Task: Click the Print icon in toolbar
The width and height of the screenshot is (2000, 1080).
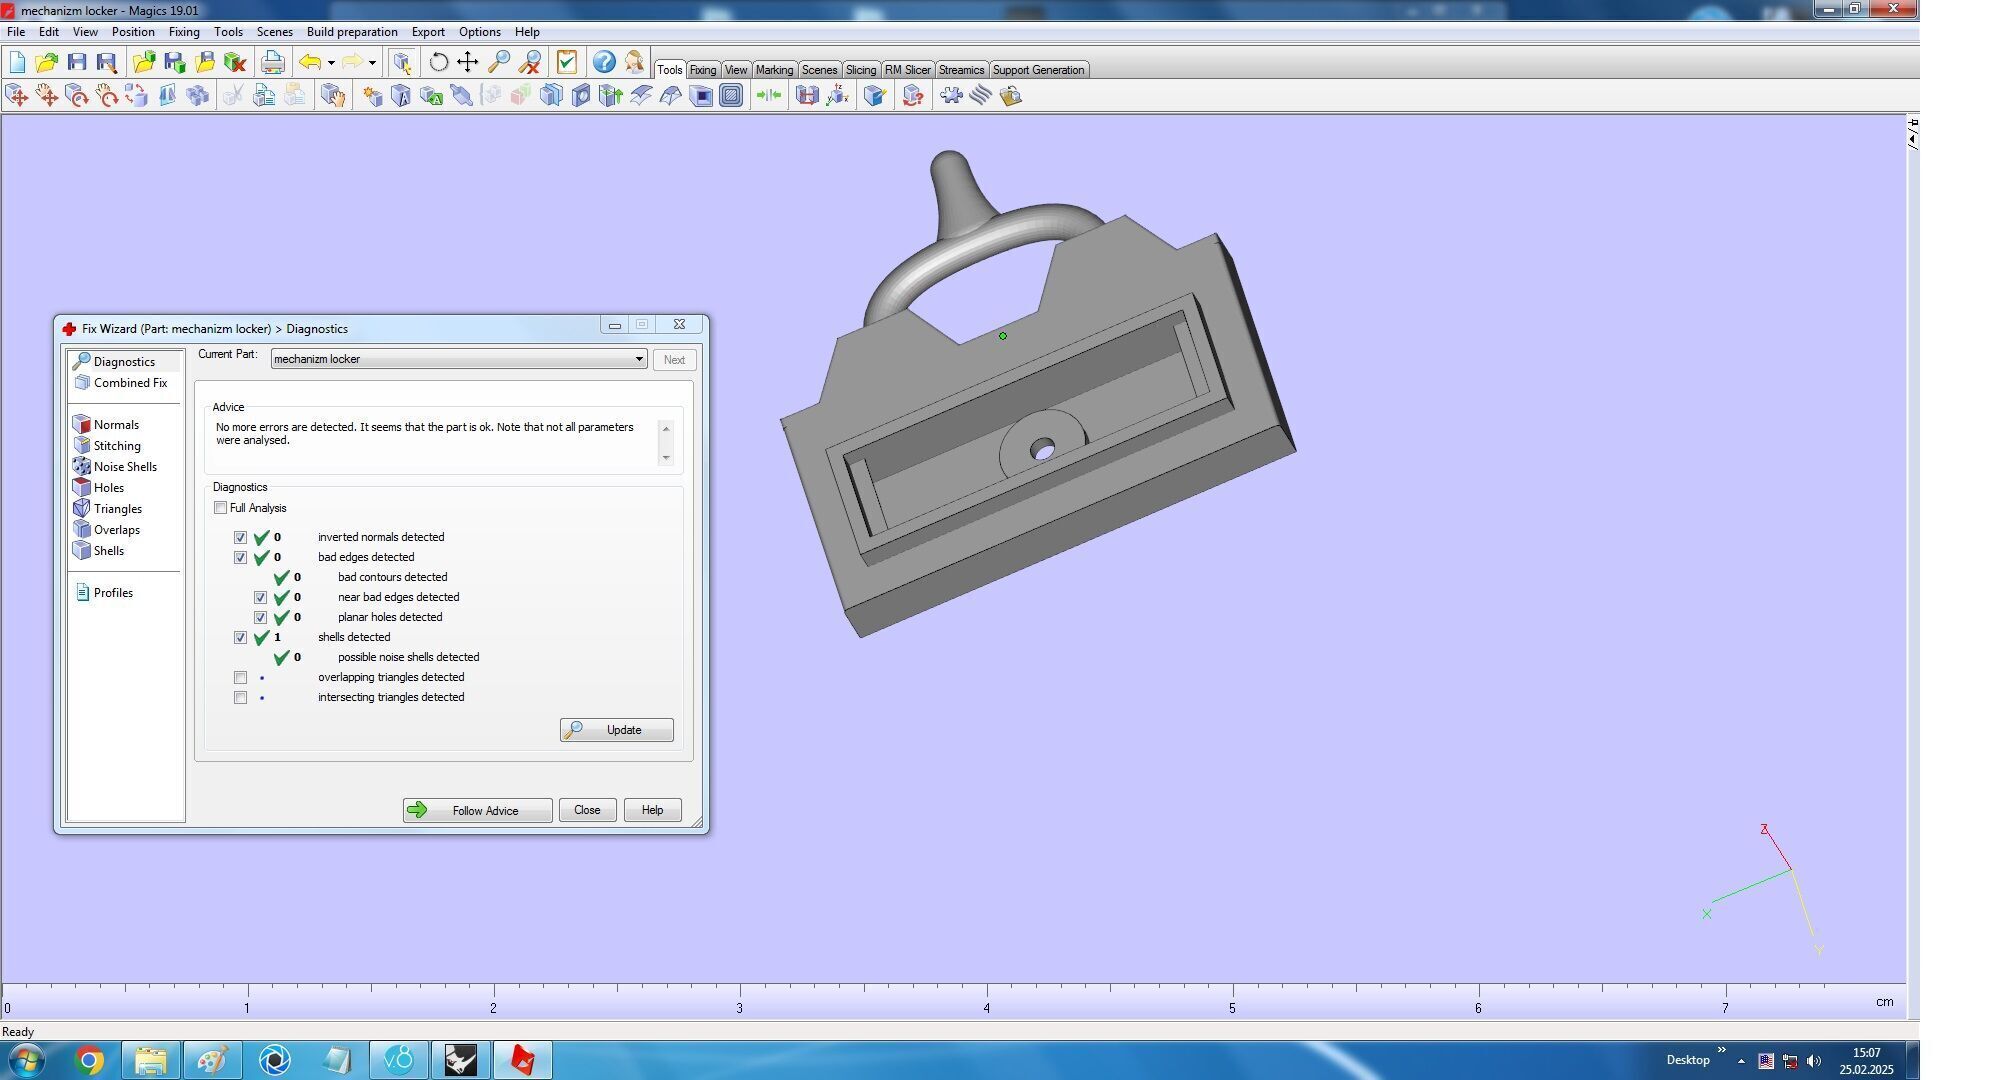Action: (272, 62)
